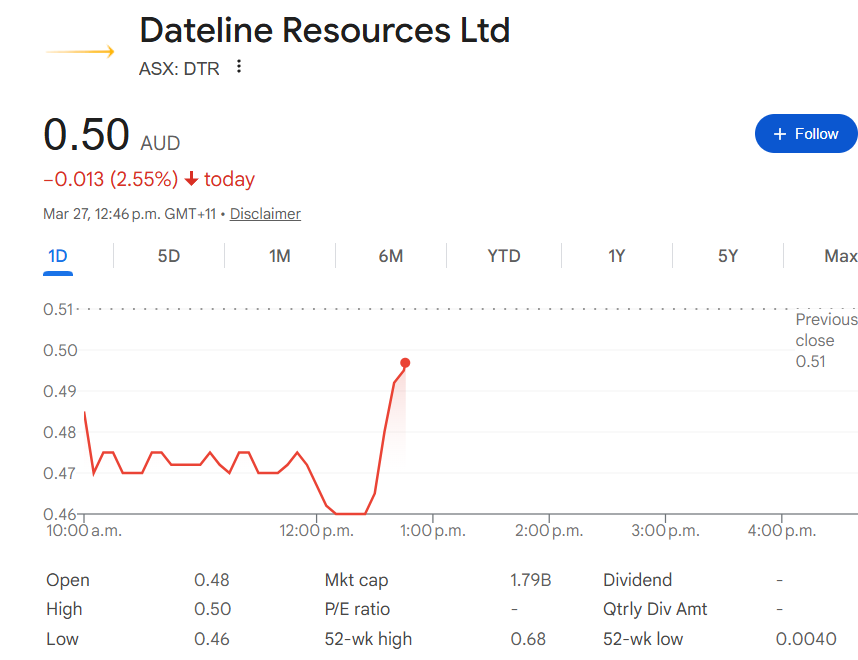Click the Previous close 0.51 label
The height and width of the screenshot is (660, 858).
click(826, 340)
